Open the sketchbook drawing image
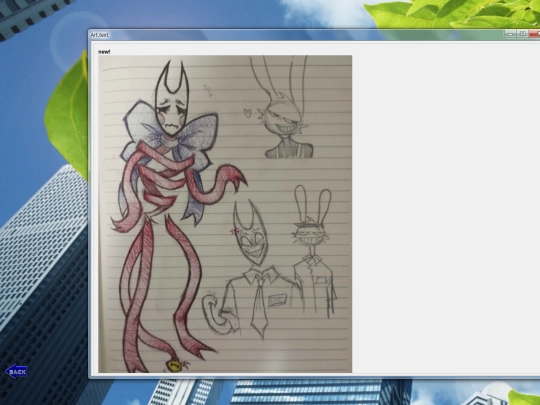This screenshot has width=540, height=405. coord(225,214)
